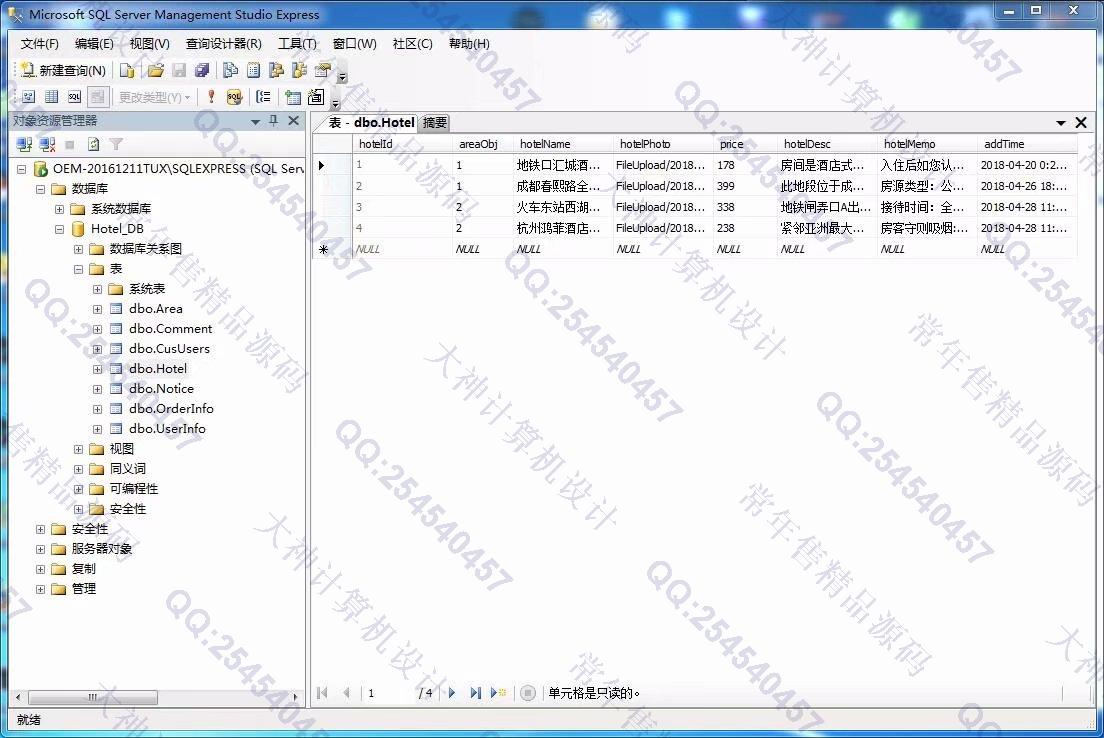The image size is (1104, 738).
Task: Click the 杭州鸿菲酒店 hotelName cell
Action: coord(563,228)
